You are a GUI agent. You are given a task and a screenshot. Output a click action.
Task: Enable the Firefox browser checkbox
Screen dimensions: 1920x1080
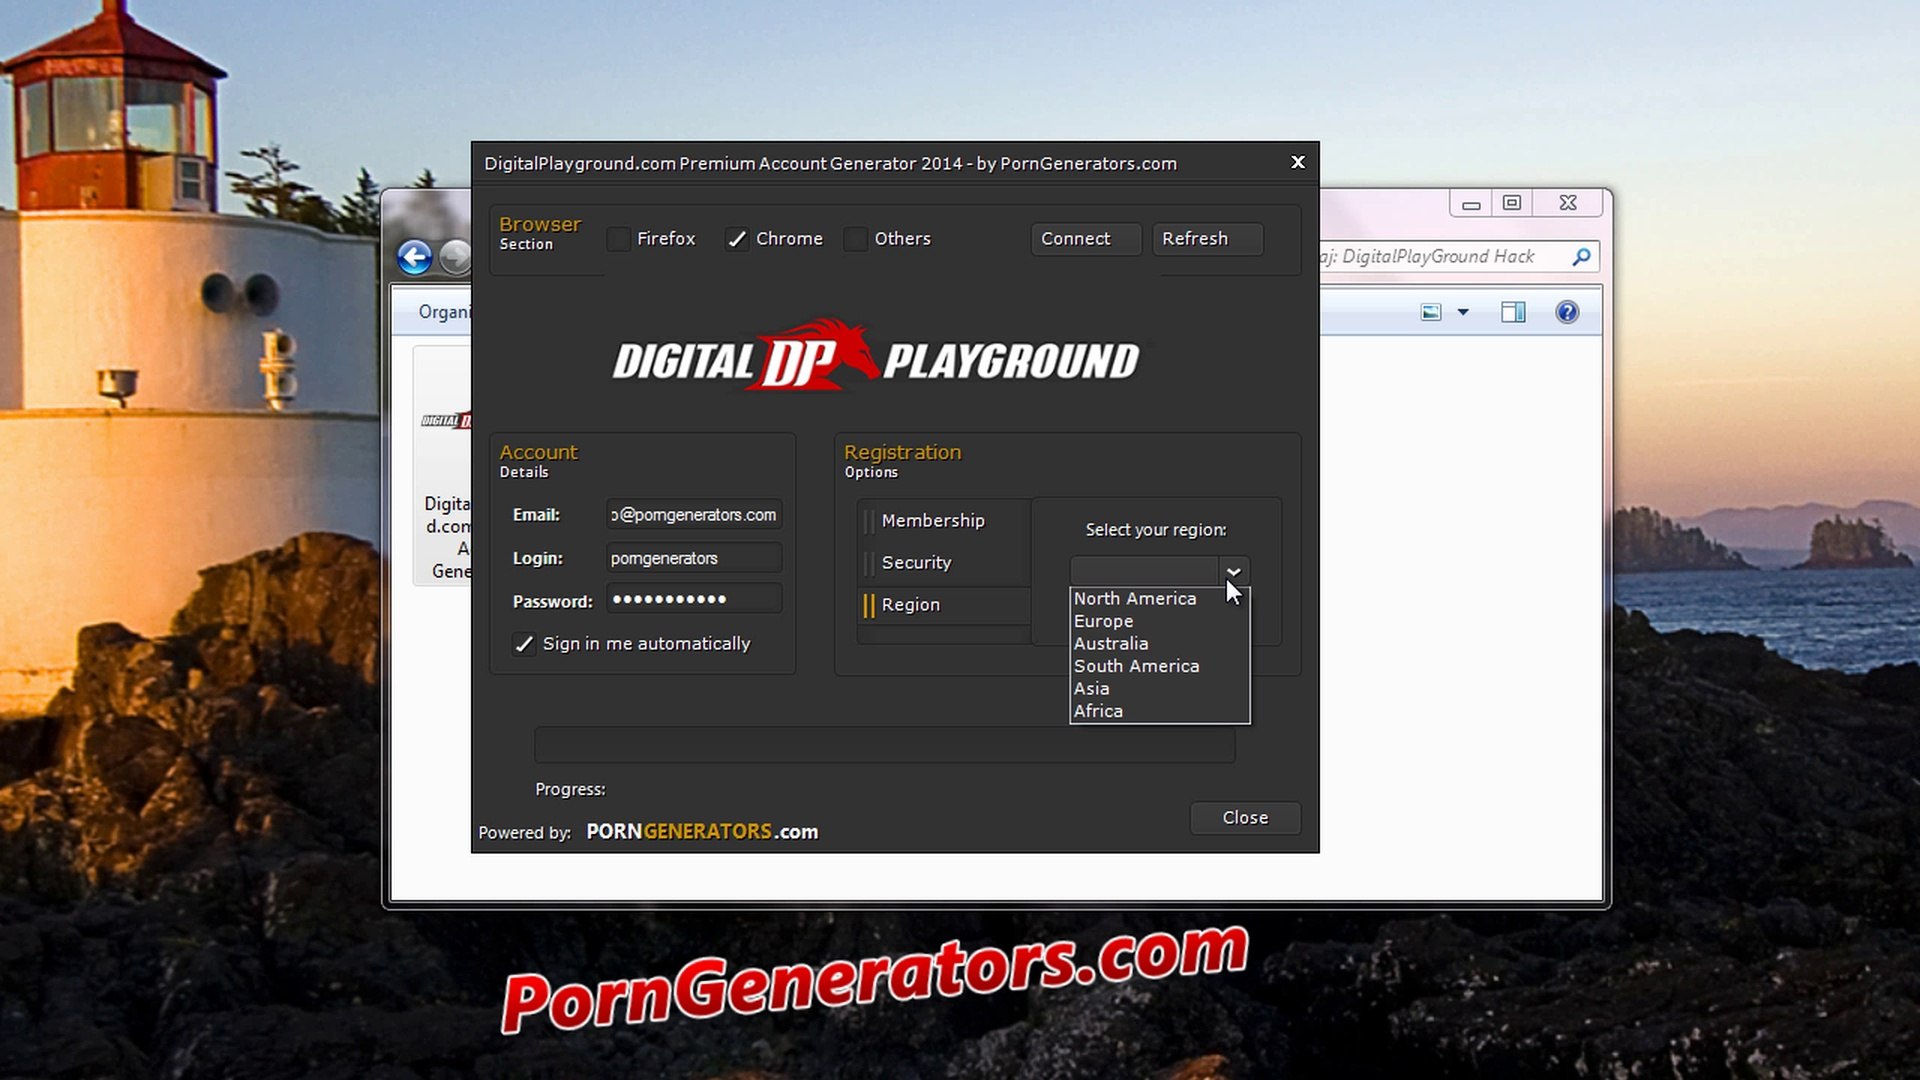tap(619, 239)
